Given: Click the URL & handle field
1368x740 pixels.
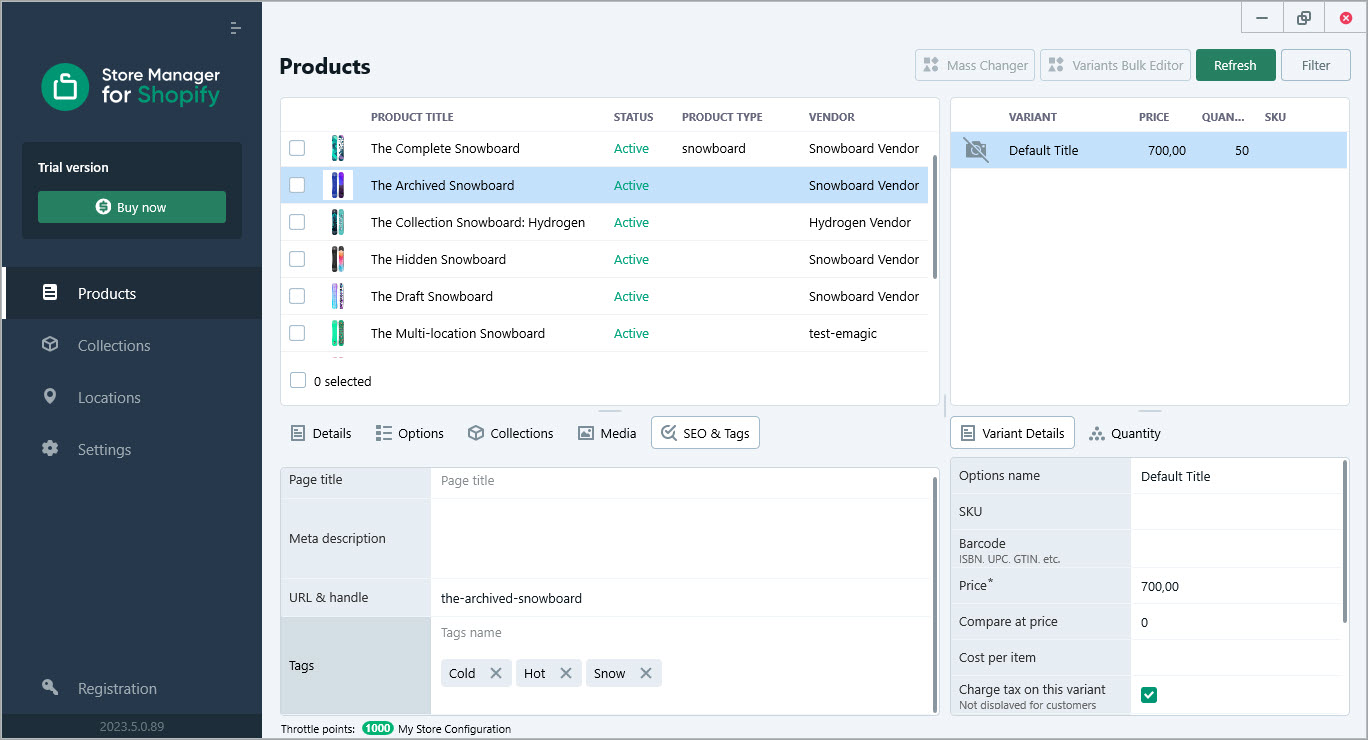Looking at the screenshot, I should coord(680,598).
